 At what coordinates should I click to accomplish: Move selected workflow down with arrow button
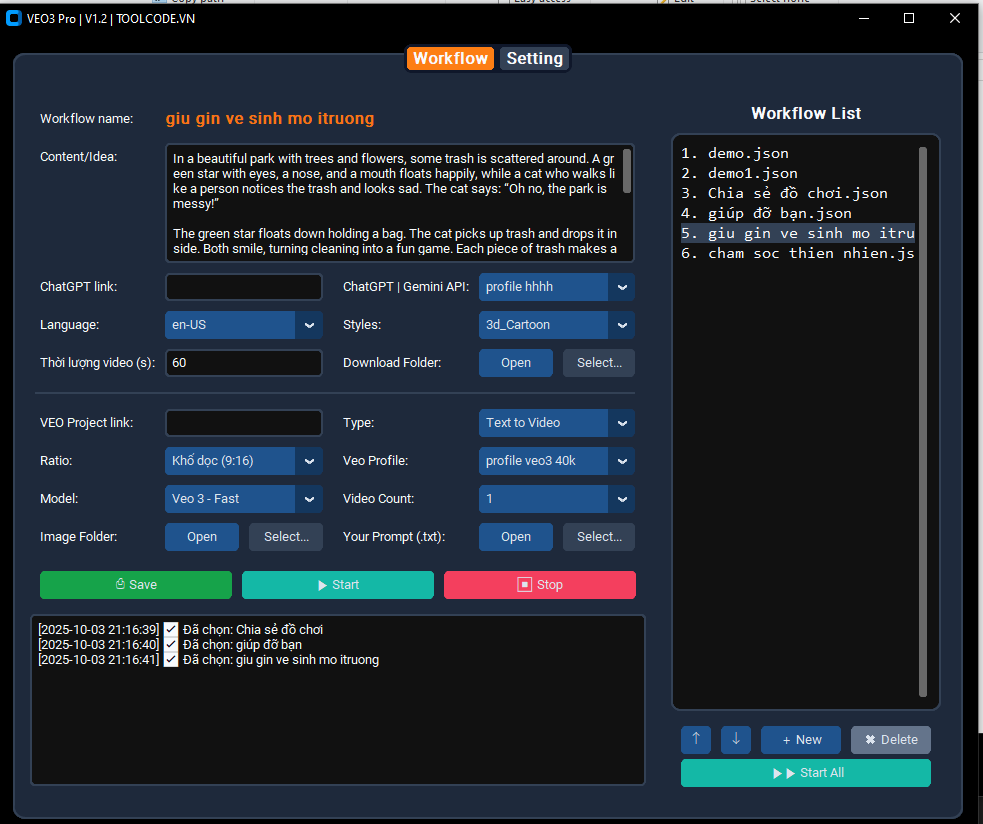(736, 739)
